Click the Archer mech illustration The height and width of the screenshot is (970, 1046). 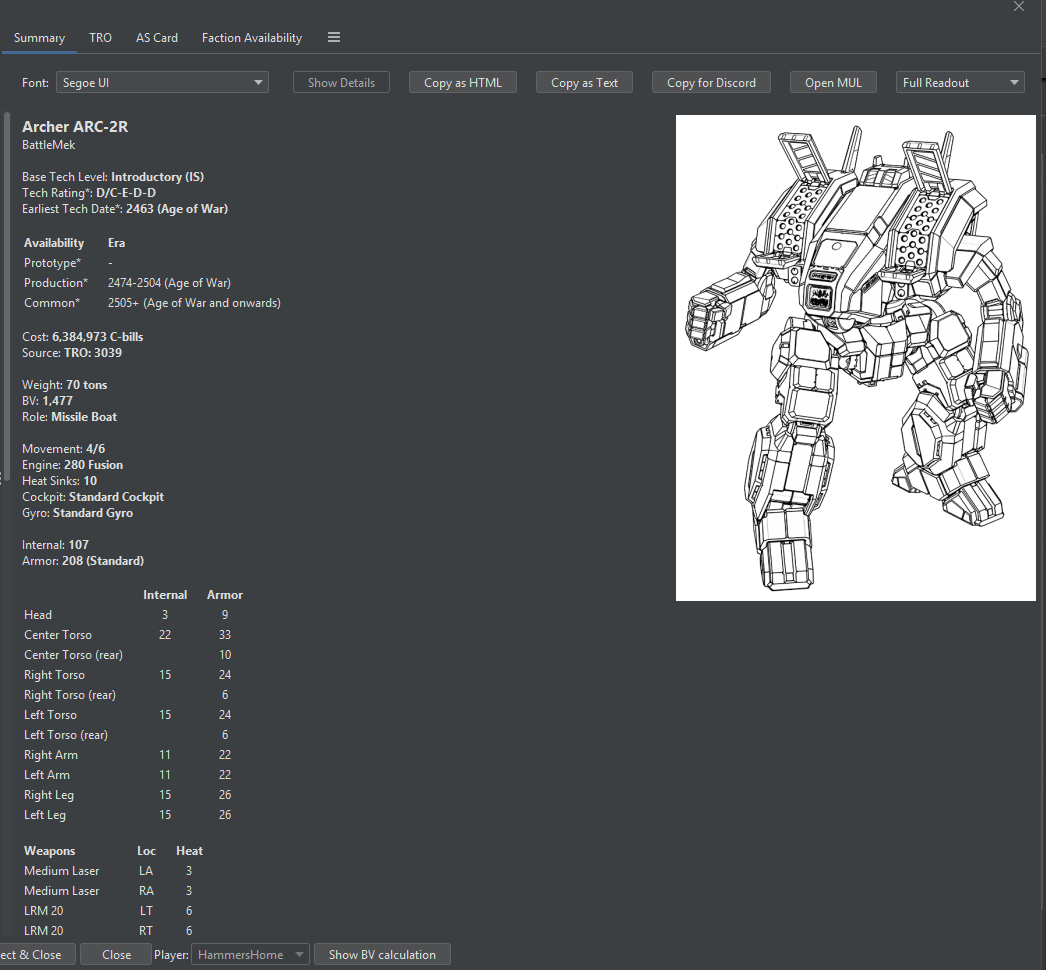point(856,358)
